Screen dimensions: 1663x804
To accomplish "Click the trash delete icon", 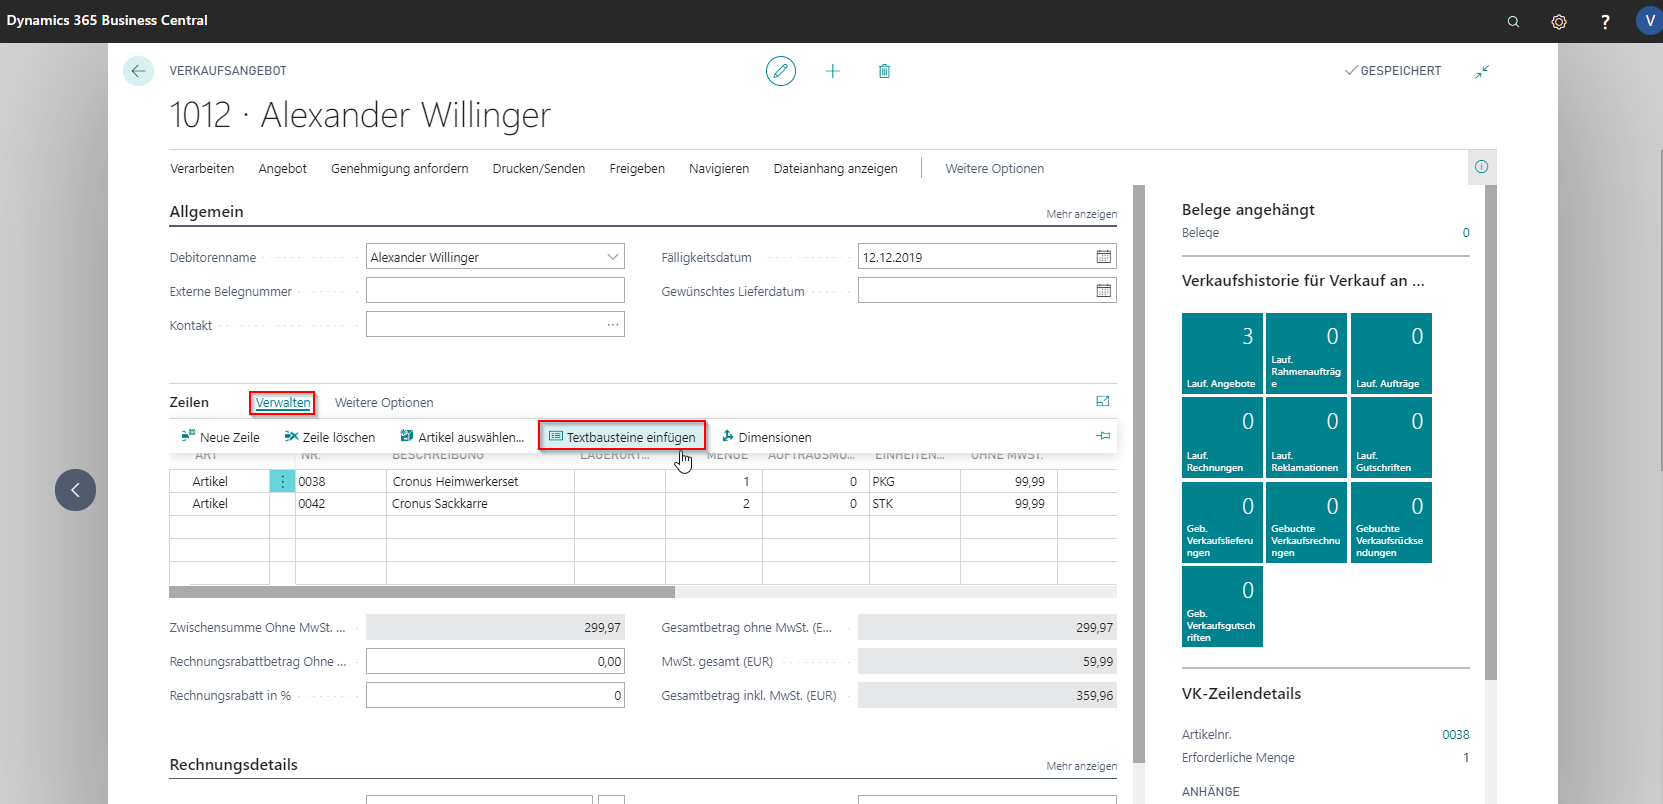I will pyautogui.click(x=884, y=71).
